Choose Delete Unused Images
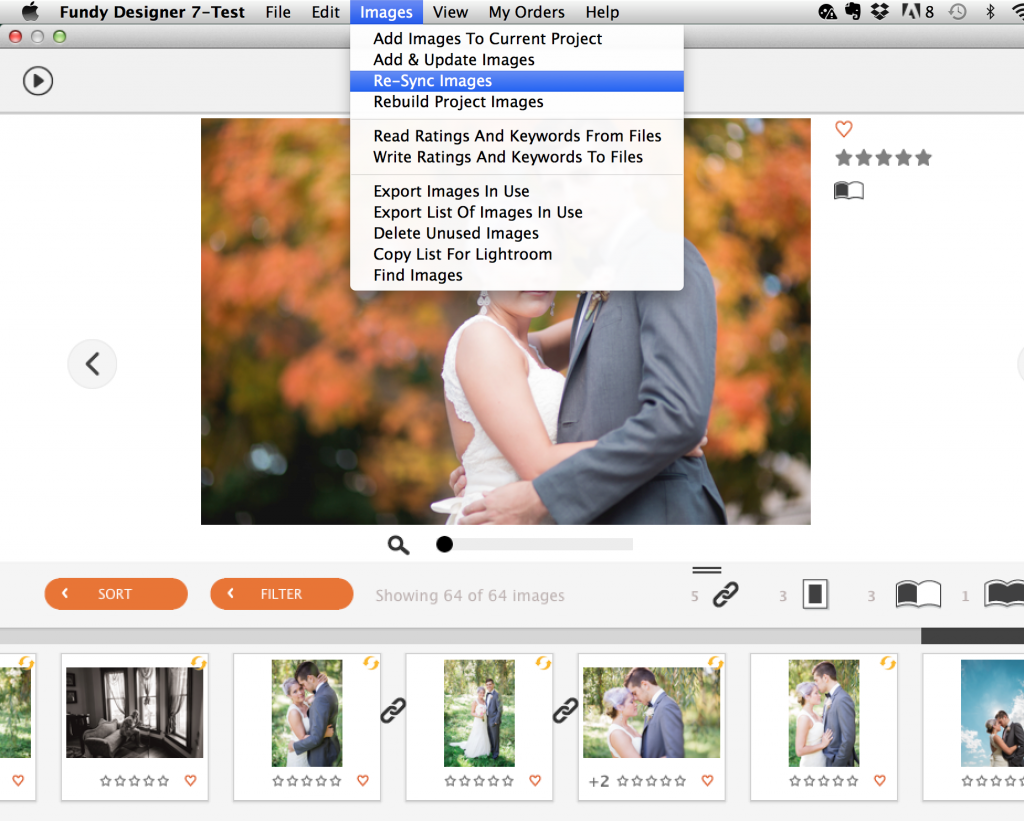This screenshot has width=1024, height=821. point(517,233)
